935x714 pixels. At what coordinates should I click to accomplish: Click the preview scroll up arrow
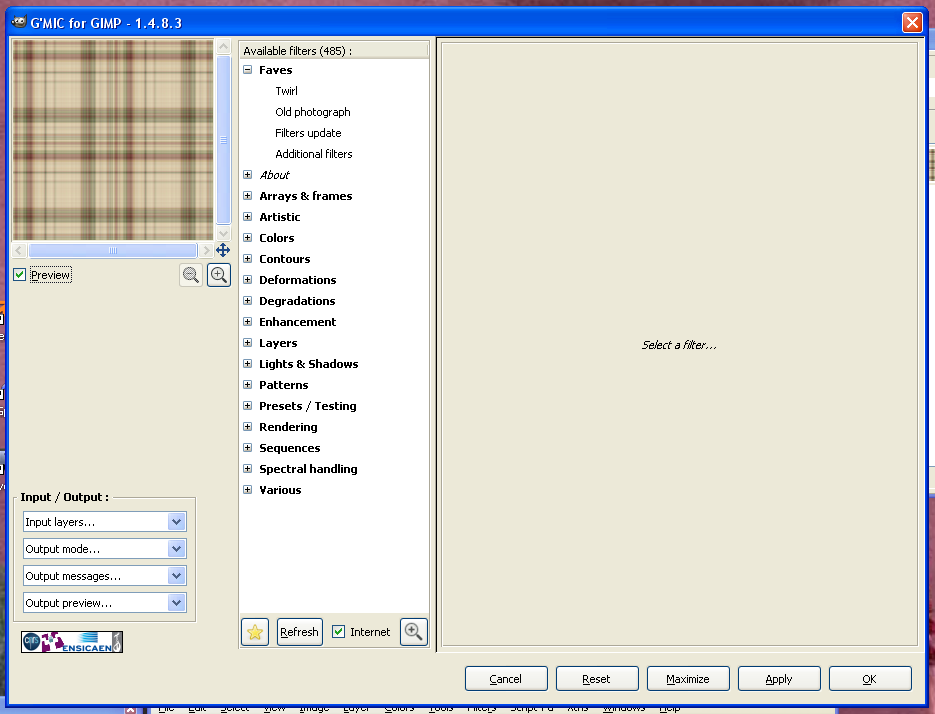point(224,47)
